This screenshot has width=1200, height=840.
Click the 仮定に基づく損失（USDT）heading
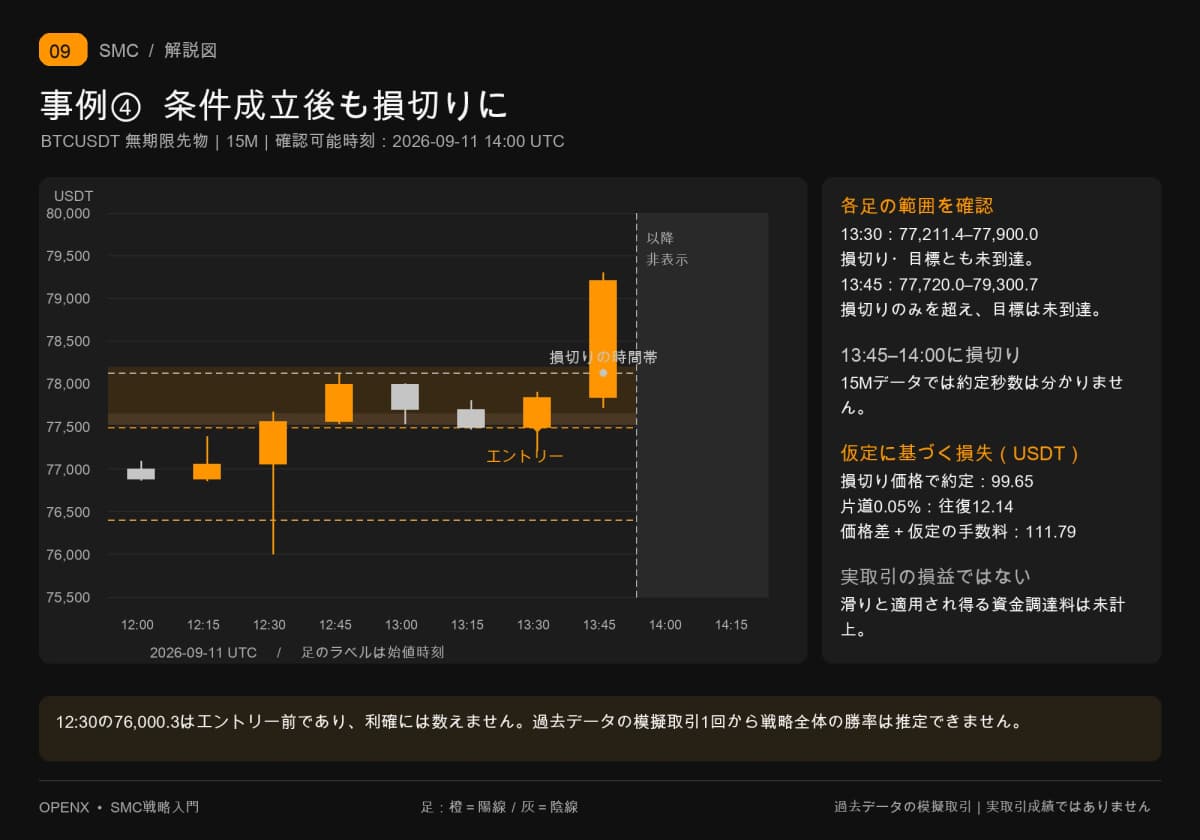(961, 454)
